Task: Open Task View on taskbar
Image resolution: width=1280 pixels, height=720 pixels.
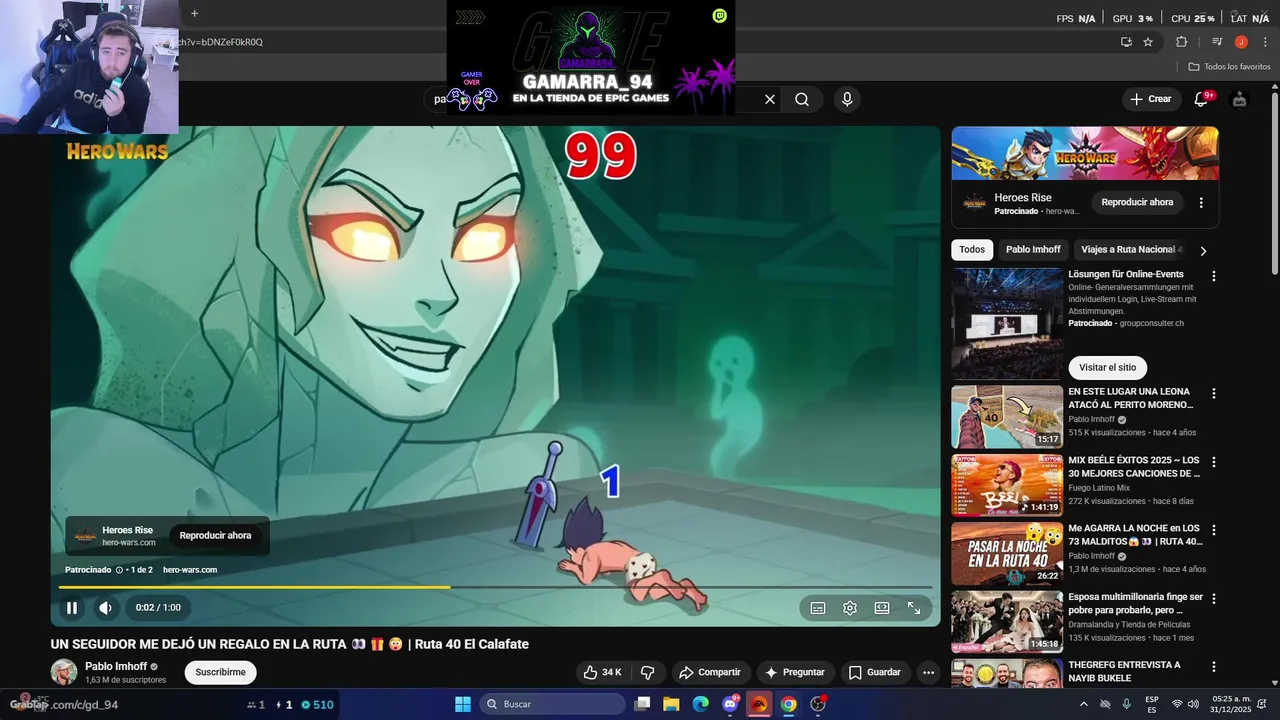Action: pos(643,704)
